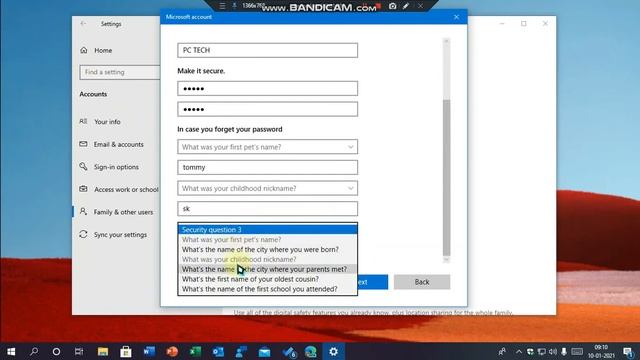Click the 'tommy' answer field
This screenshot has height=360, width=640.
point(267,167)
